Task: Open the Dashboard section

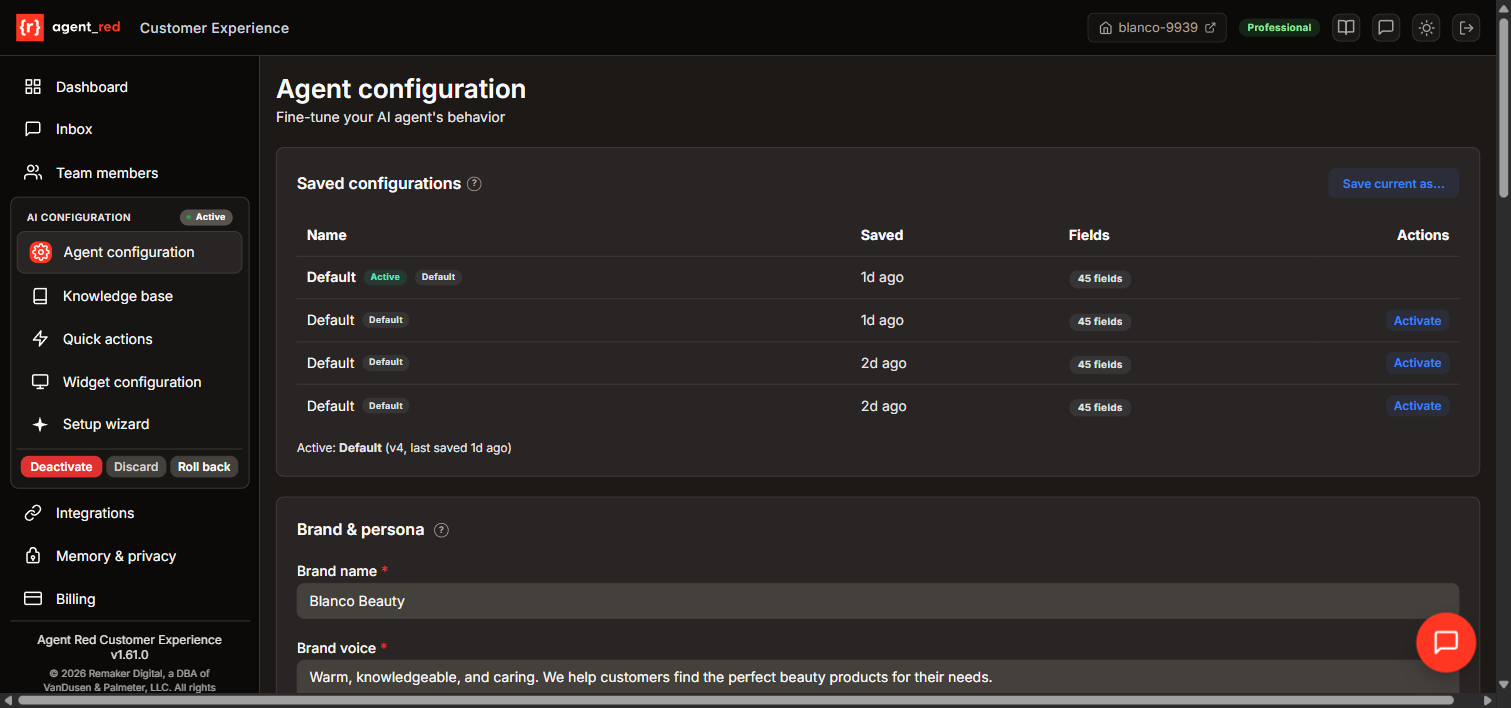Action: [x=92, y=87]
